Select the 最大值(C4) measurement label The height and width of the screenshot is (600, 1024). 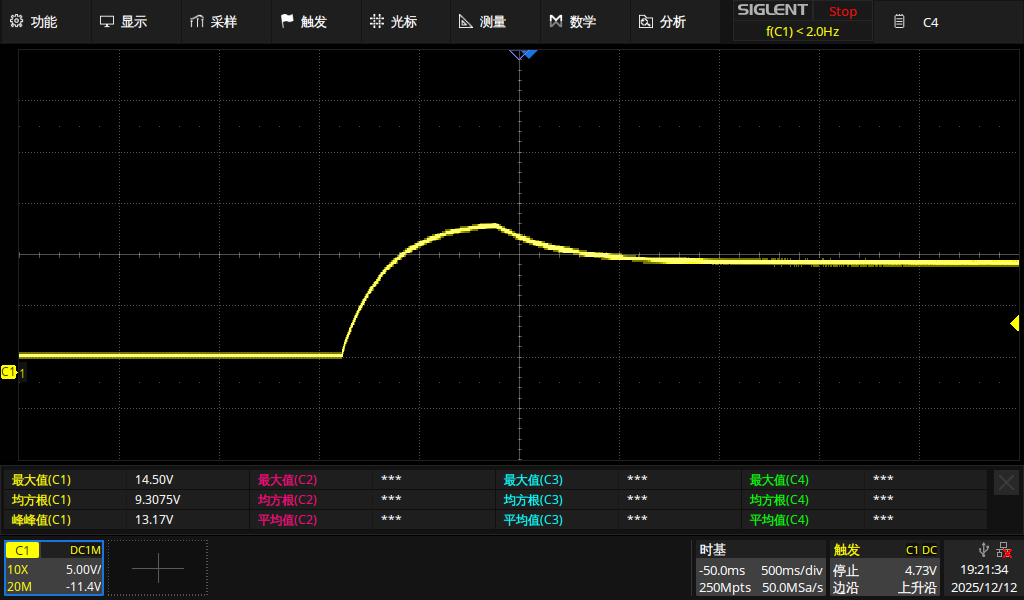(779, 480)
